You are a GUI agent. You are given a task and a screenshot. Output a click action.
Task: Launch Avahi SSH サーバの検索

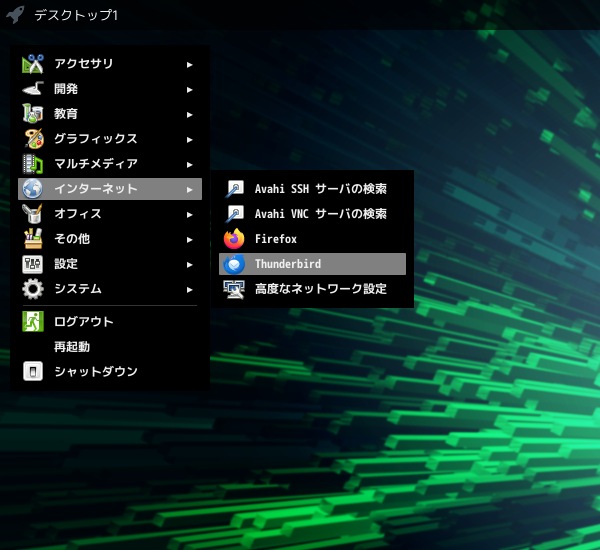coord(312,189)
